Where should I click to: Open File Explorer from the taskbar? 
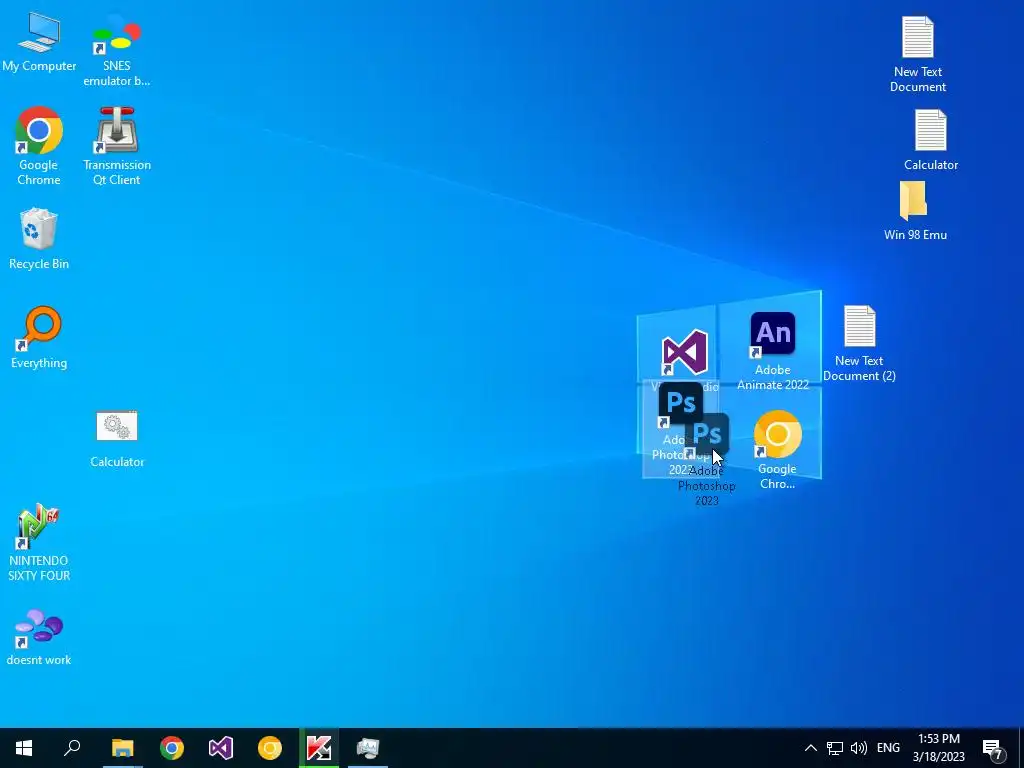[122, 748]
